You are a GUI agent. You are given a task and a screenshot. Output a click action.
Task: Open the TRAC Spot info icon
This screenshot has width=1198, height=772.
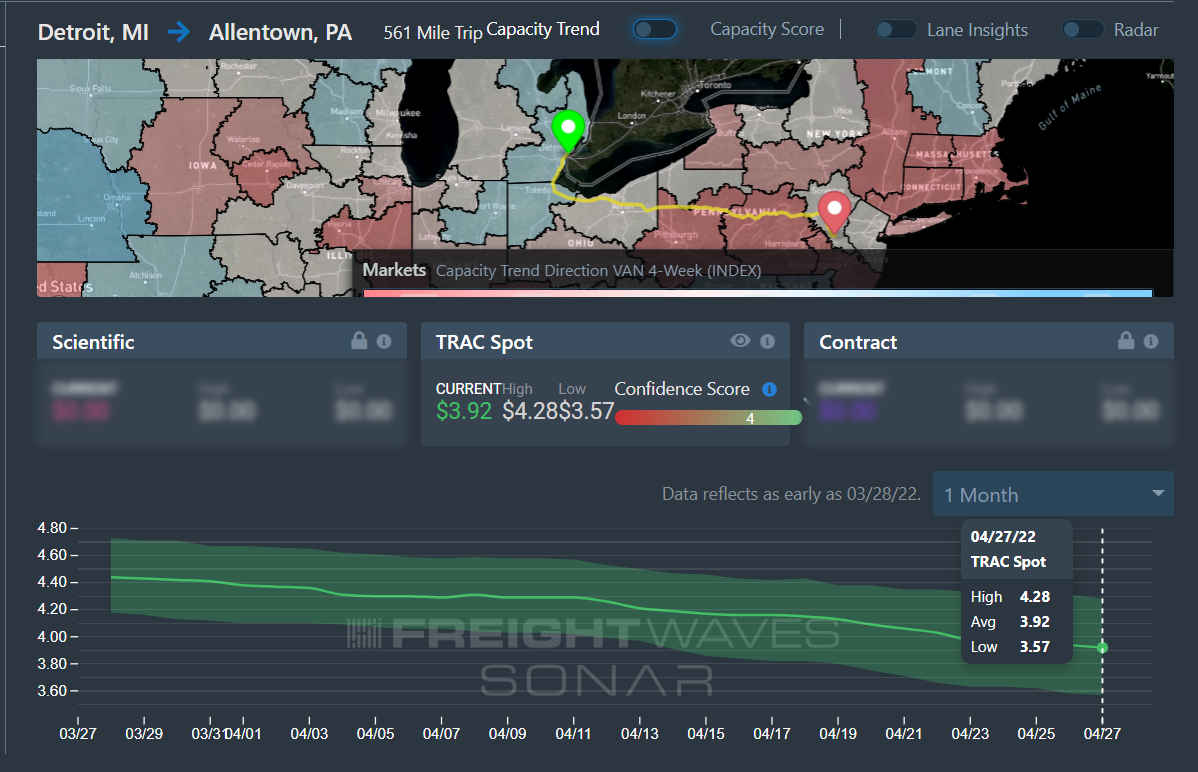768,342
